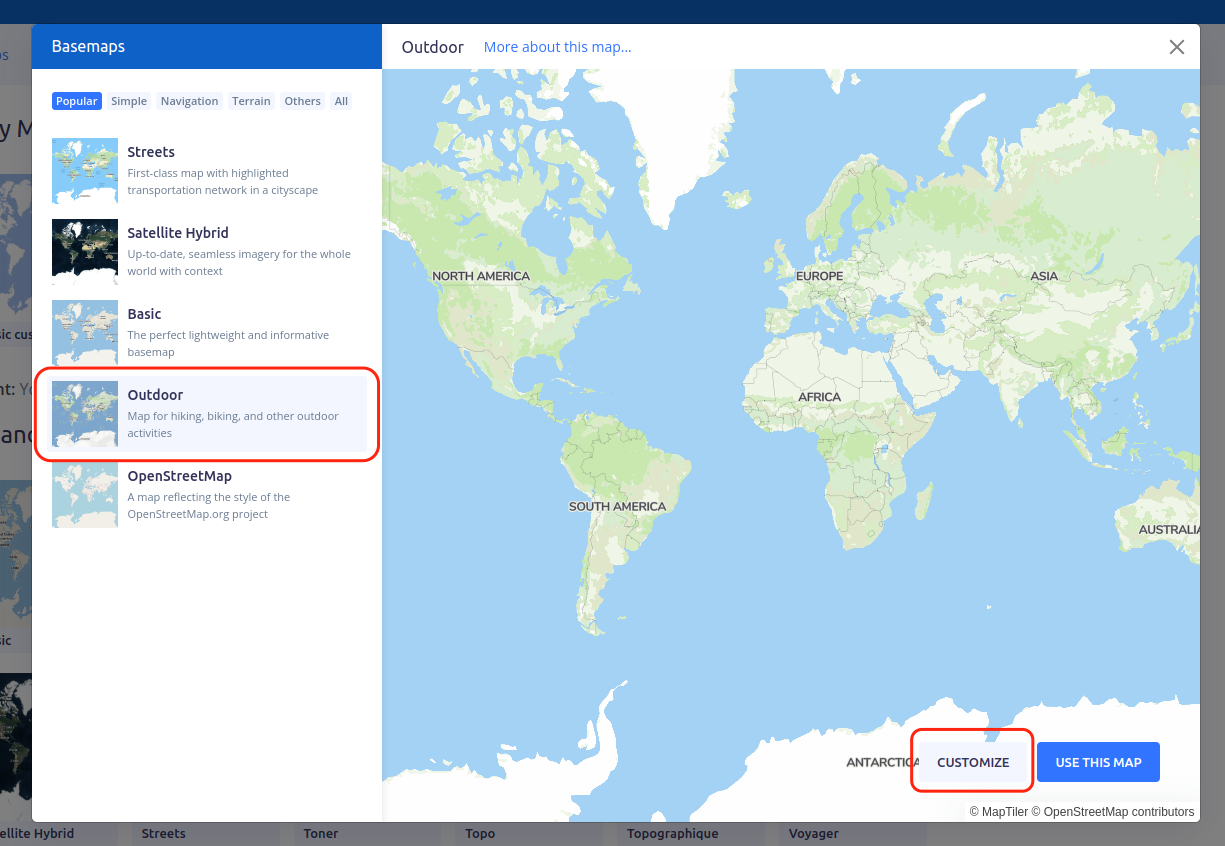Click the Streets title text
This screenshot has height=846, width=1225.
(151, 152)
